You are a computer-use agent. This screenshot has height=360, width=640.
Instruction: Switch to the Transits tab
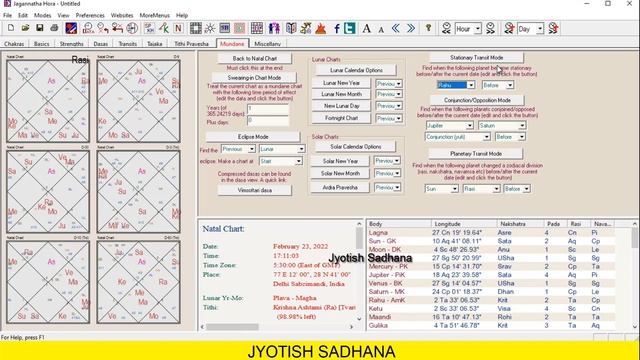coord(127,44)
